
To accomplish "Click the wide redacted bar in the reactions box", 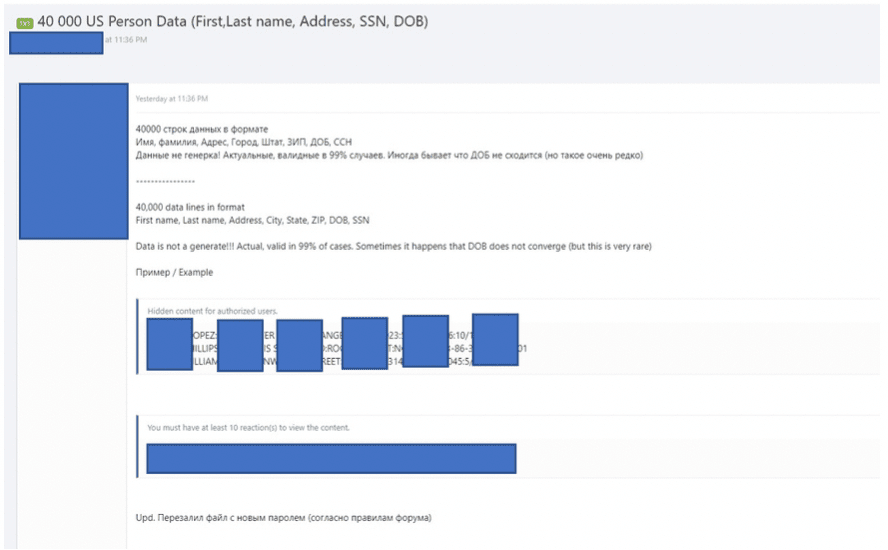I will click(x=331, y=459).
